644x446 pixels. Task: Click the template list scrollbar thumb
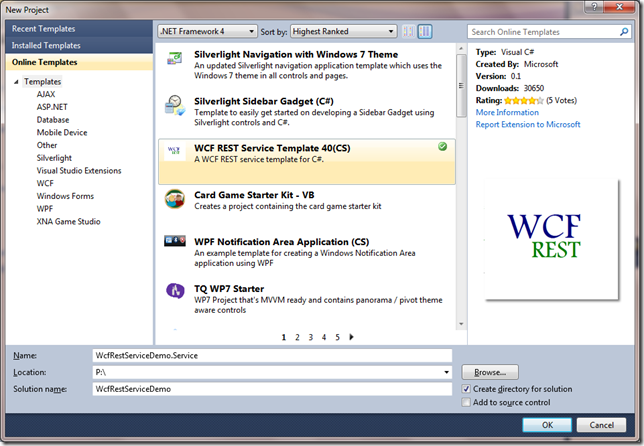[x=461, y=85]
